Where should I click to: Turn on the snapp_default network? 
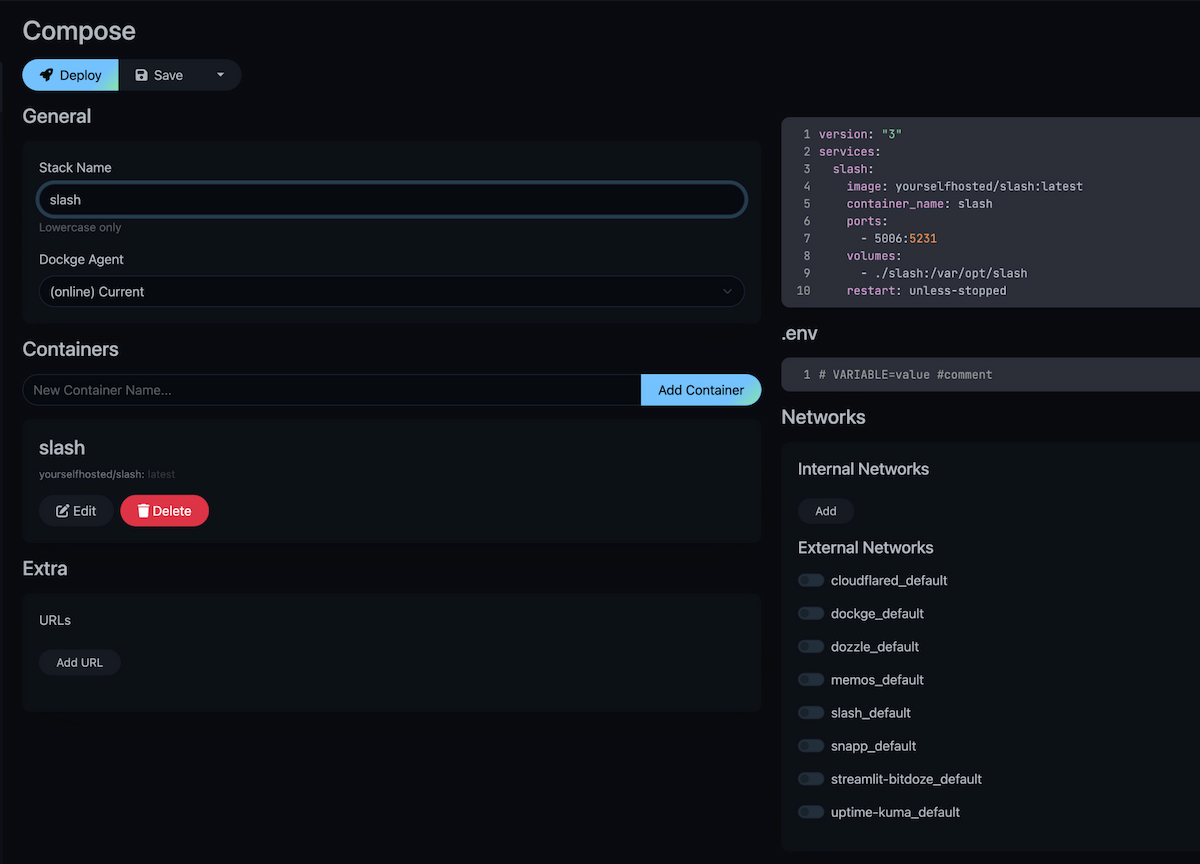click(x=811, y=745)
